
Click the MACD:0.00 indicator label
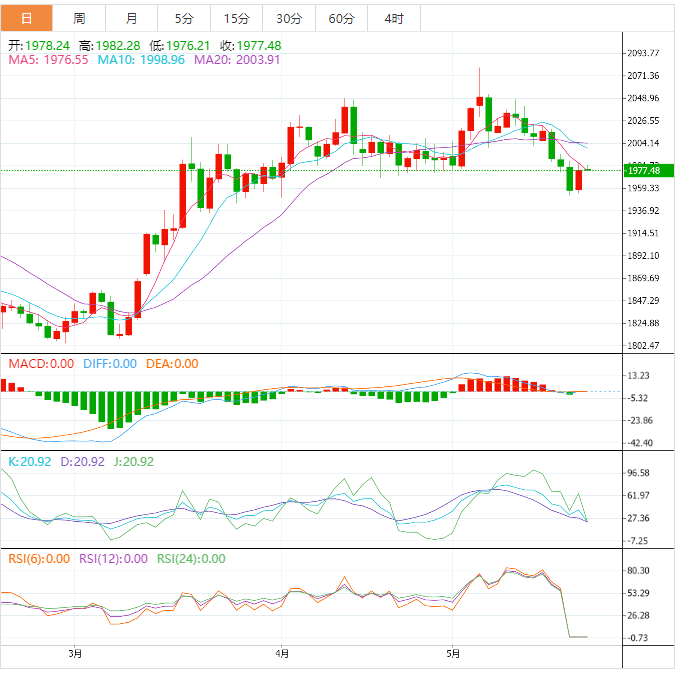click(41, 364)
